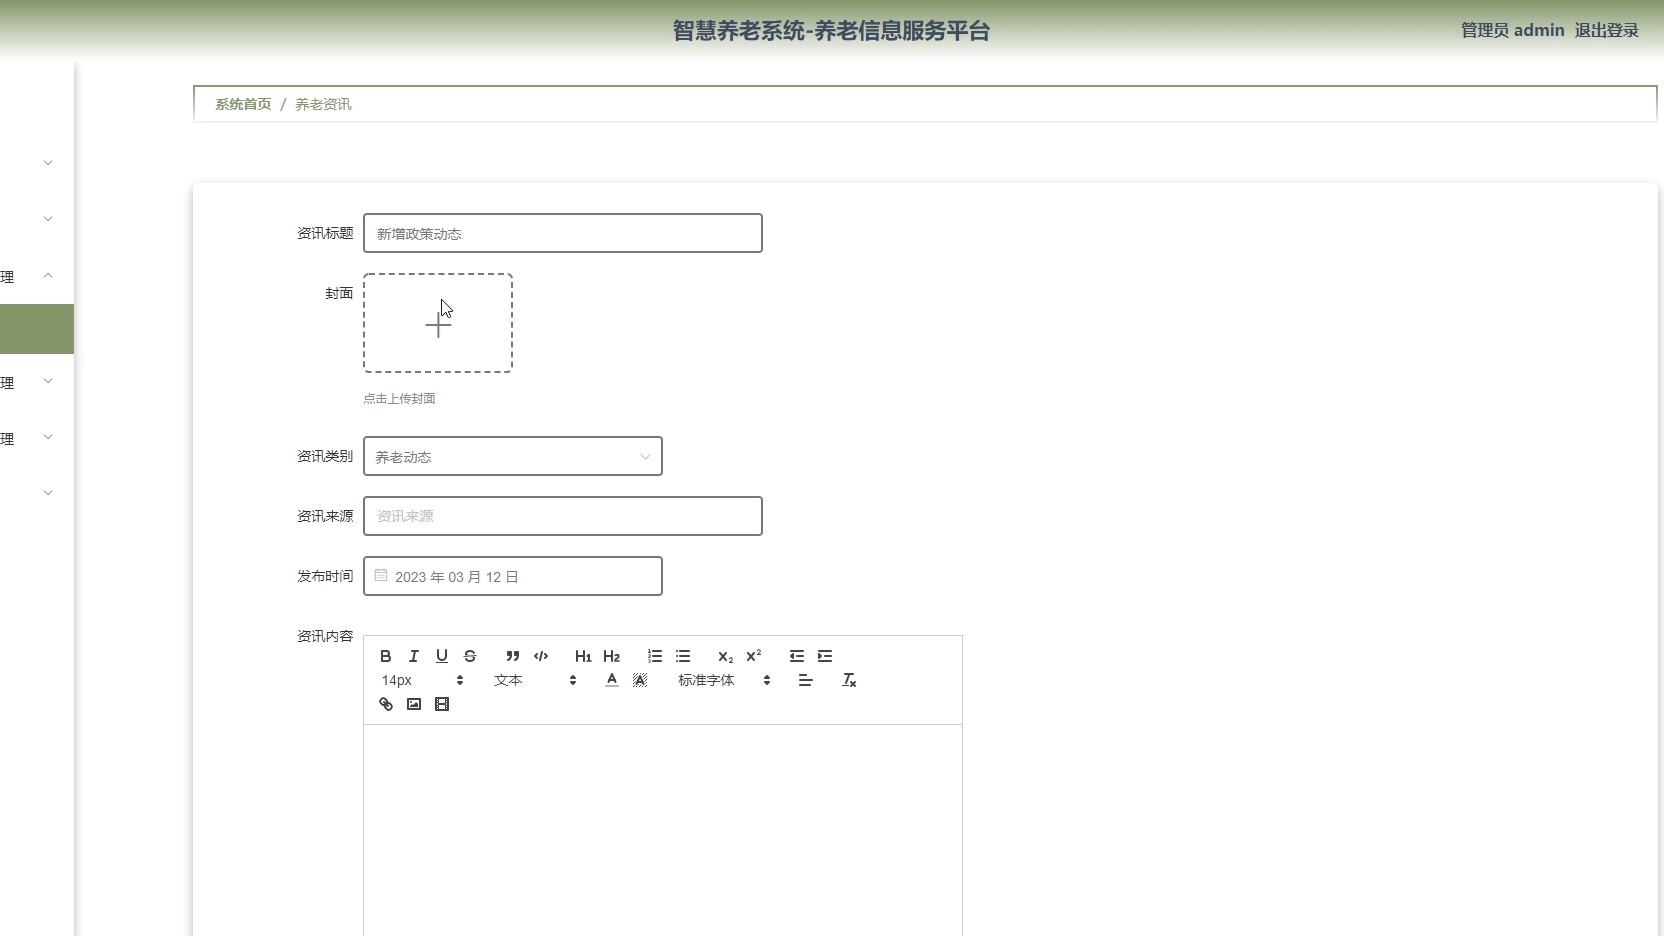Apply superscript formatting
This screenshot has width=1664, height=936.
[x=754, y=656]
